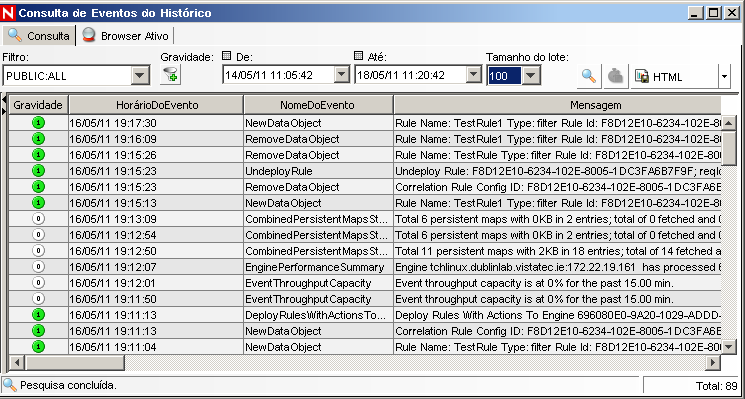
Task: Expand the Tamanho do lote dropdown
Action: pos(532,75)
